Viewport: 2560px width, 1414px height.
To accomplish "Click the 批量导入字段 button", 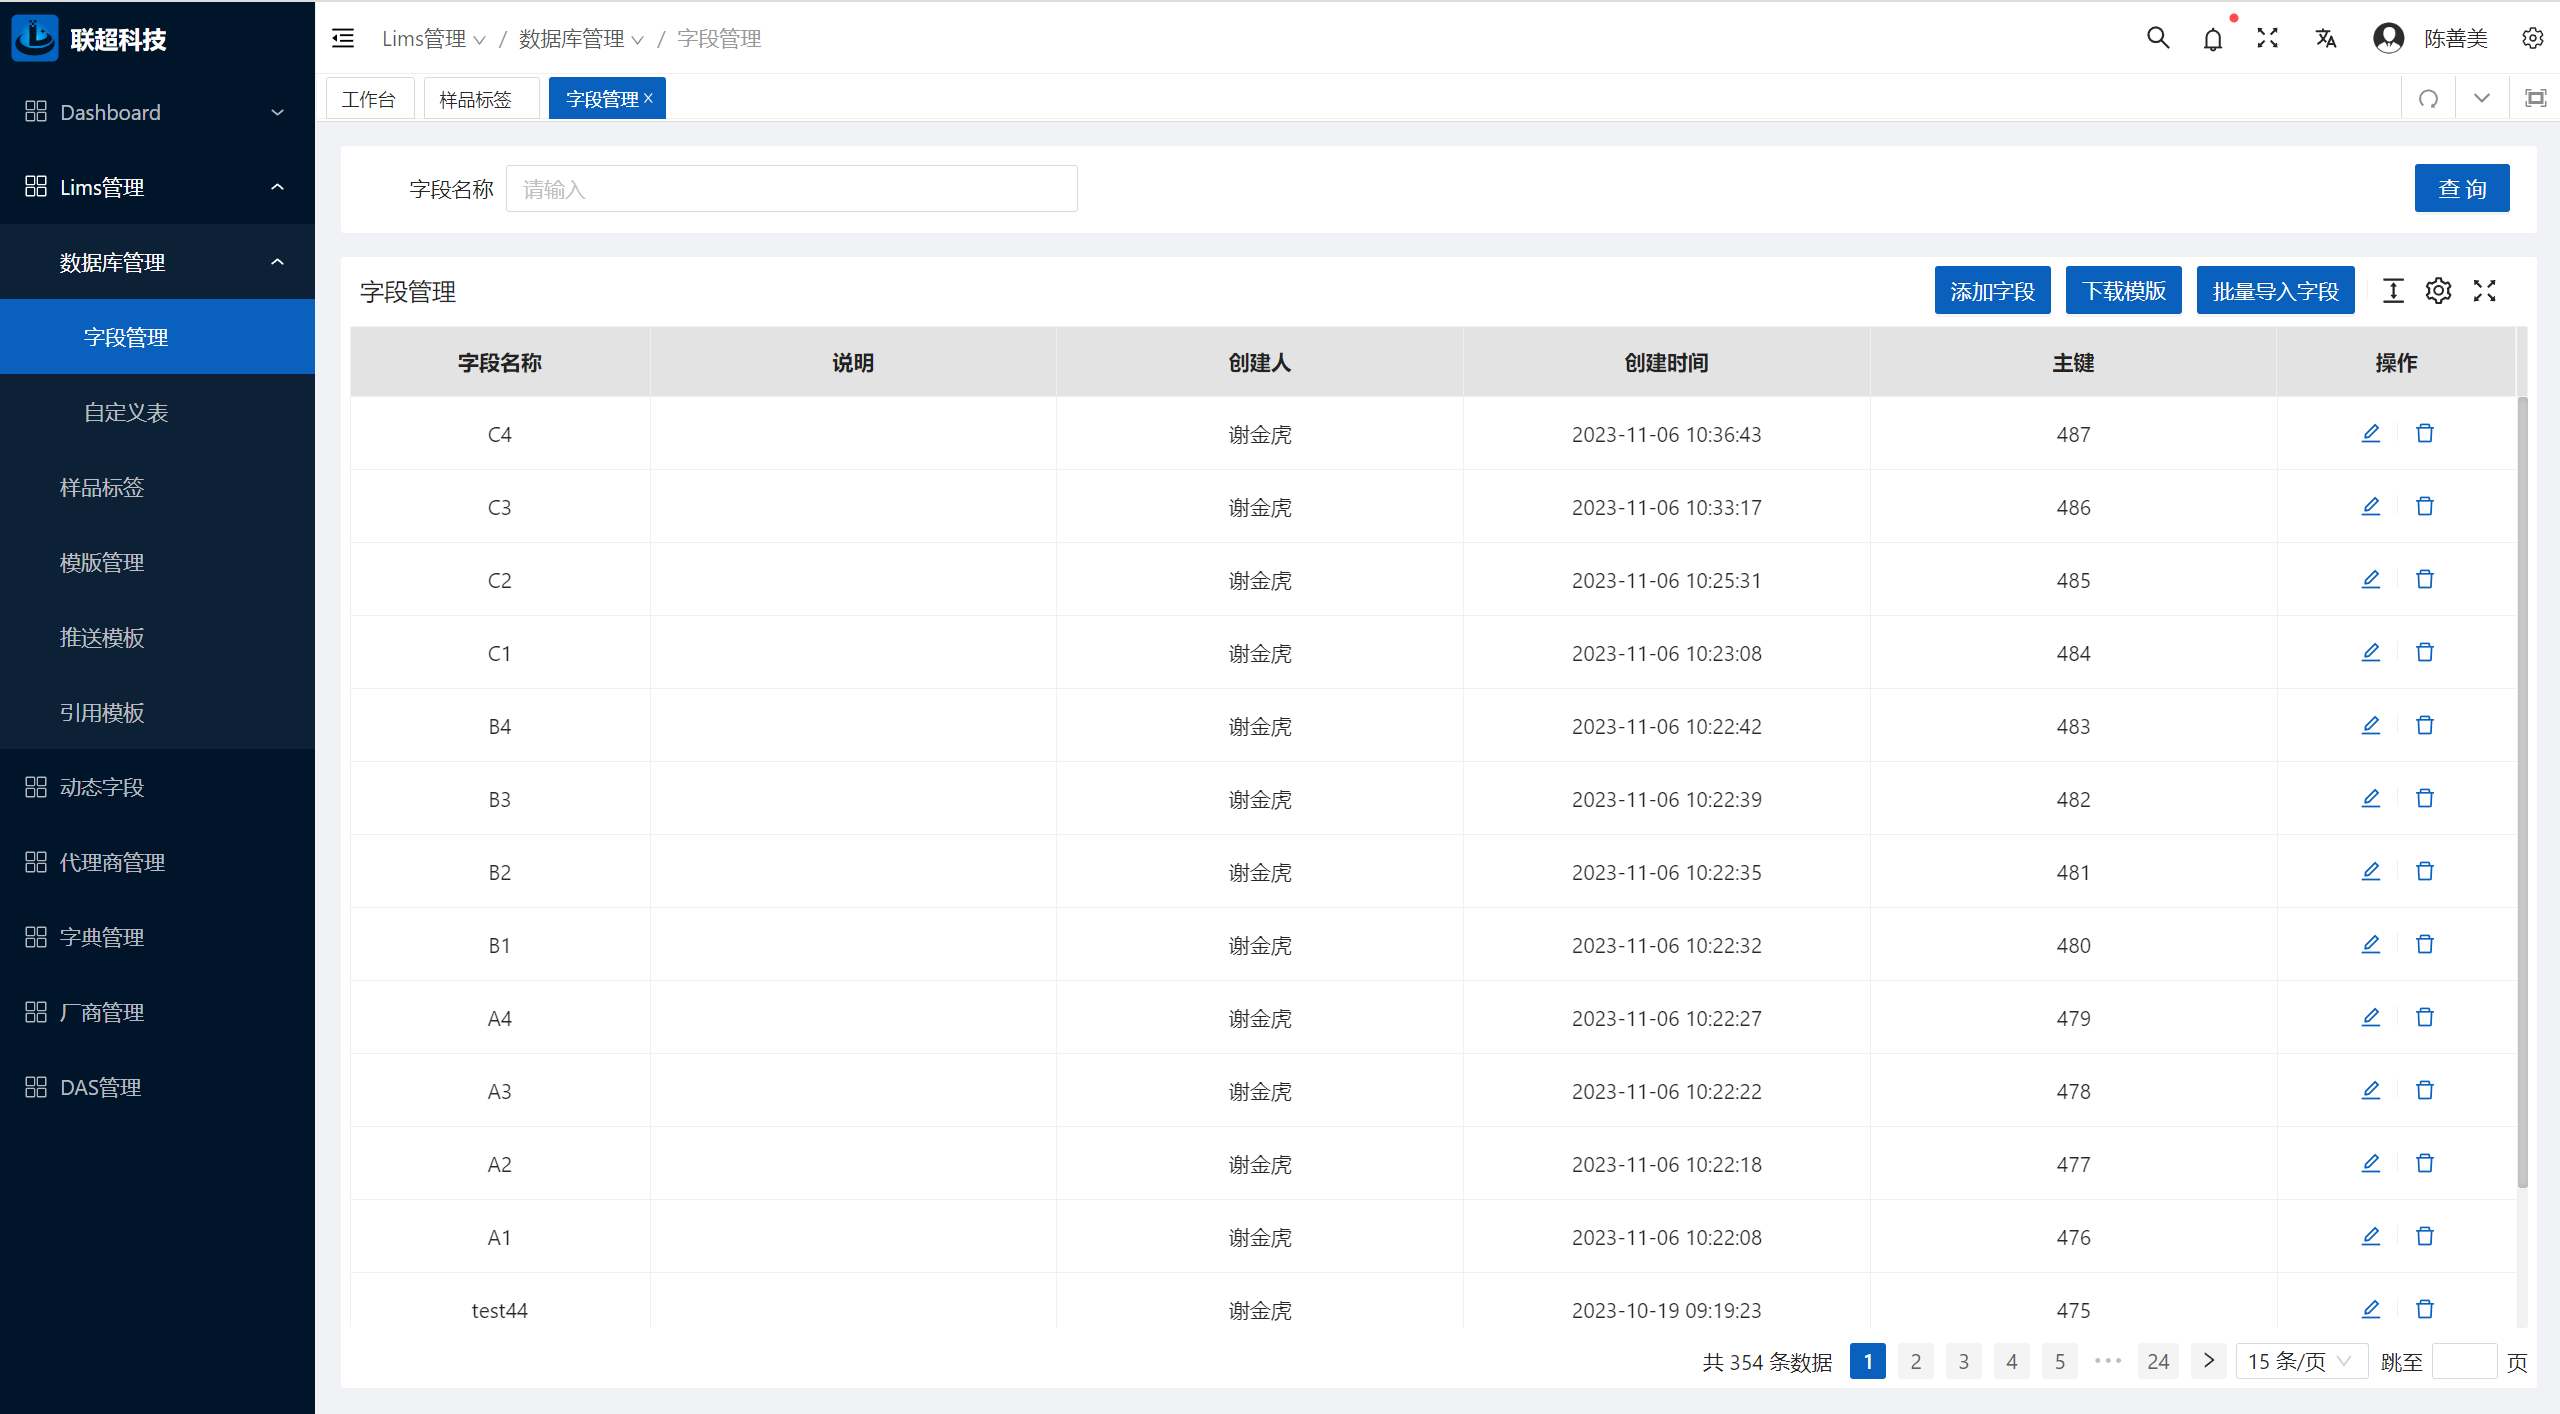I will coord(2275,291).
